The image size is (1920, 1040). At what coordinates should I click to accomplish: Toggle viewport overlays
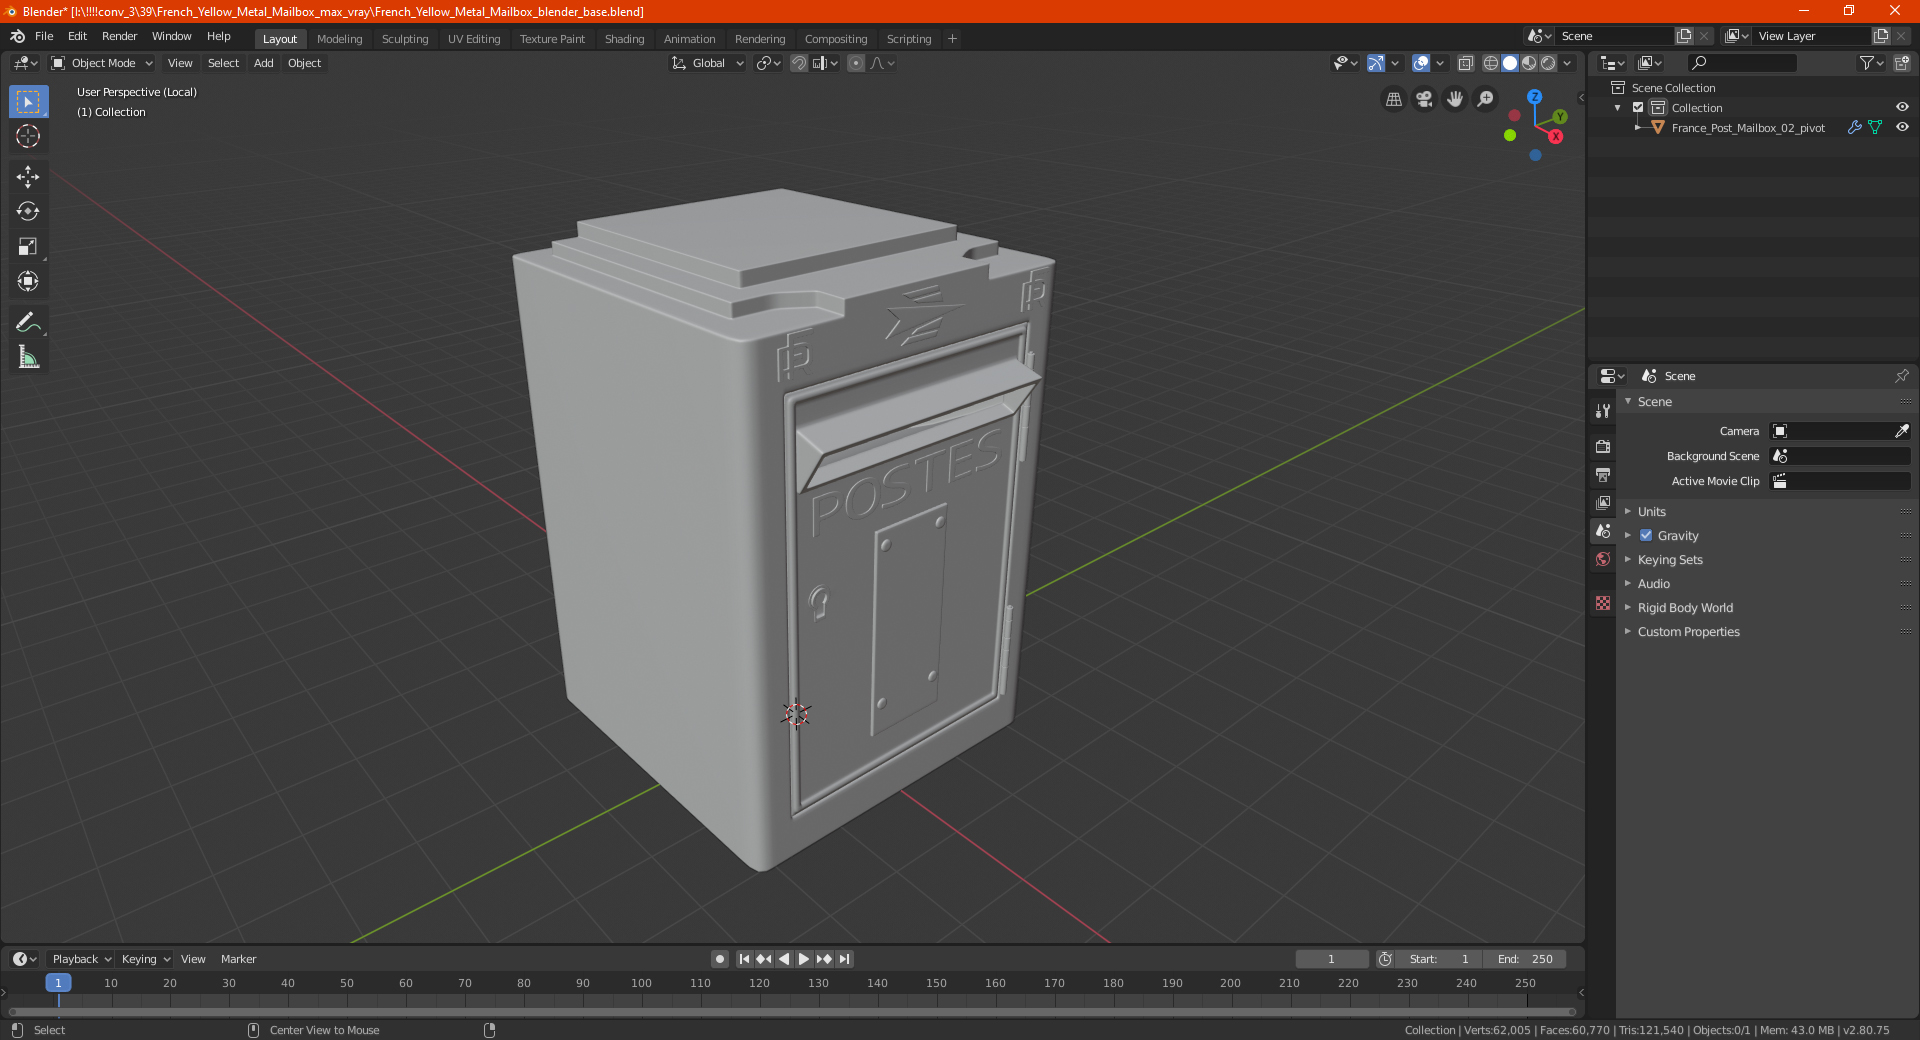click(x=1421, y=63)
